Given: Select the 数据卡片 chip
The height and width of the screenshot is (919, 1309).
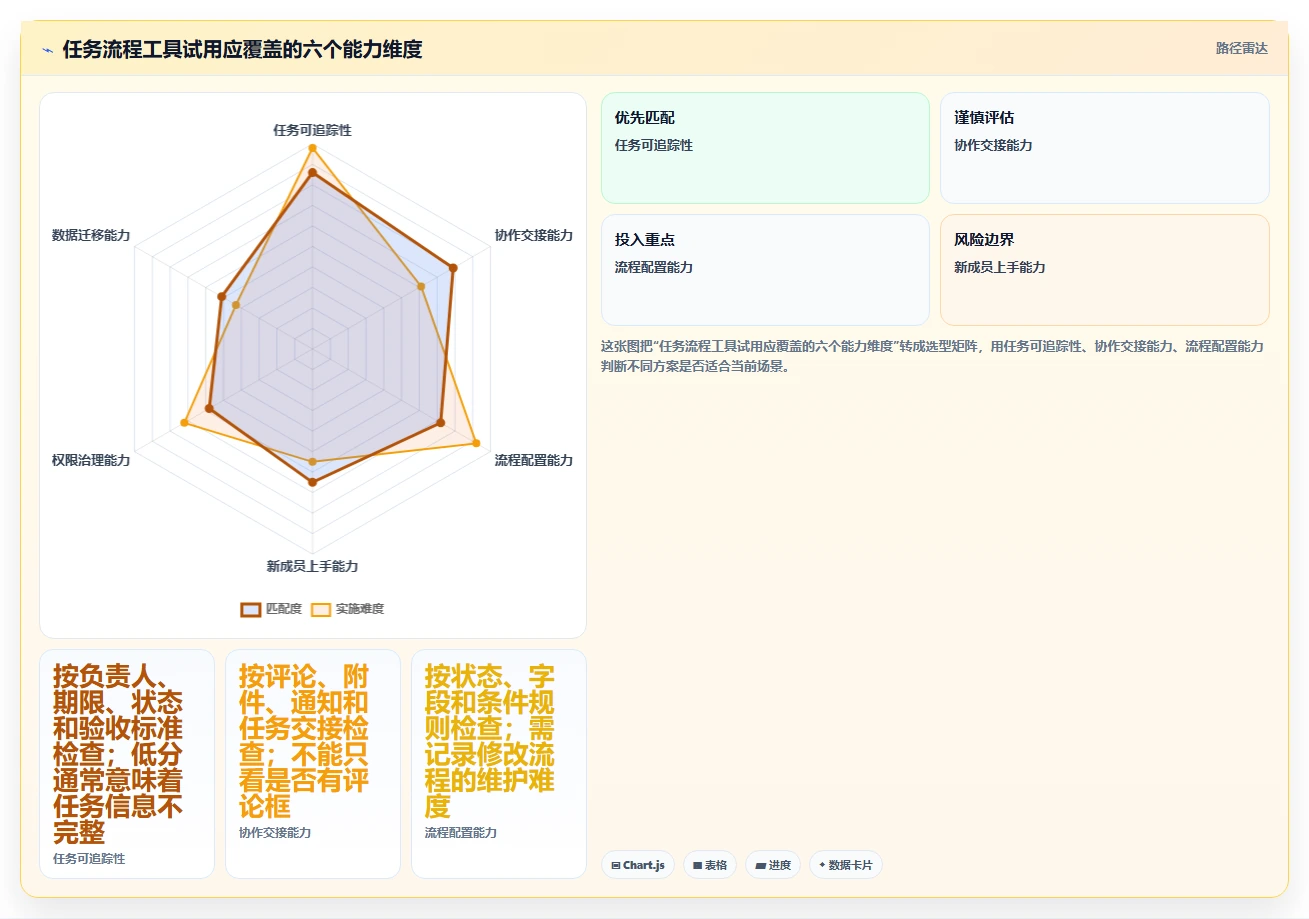Looking at the screenshot, I should (845, 865).
